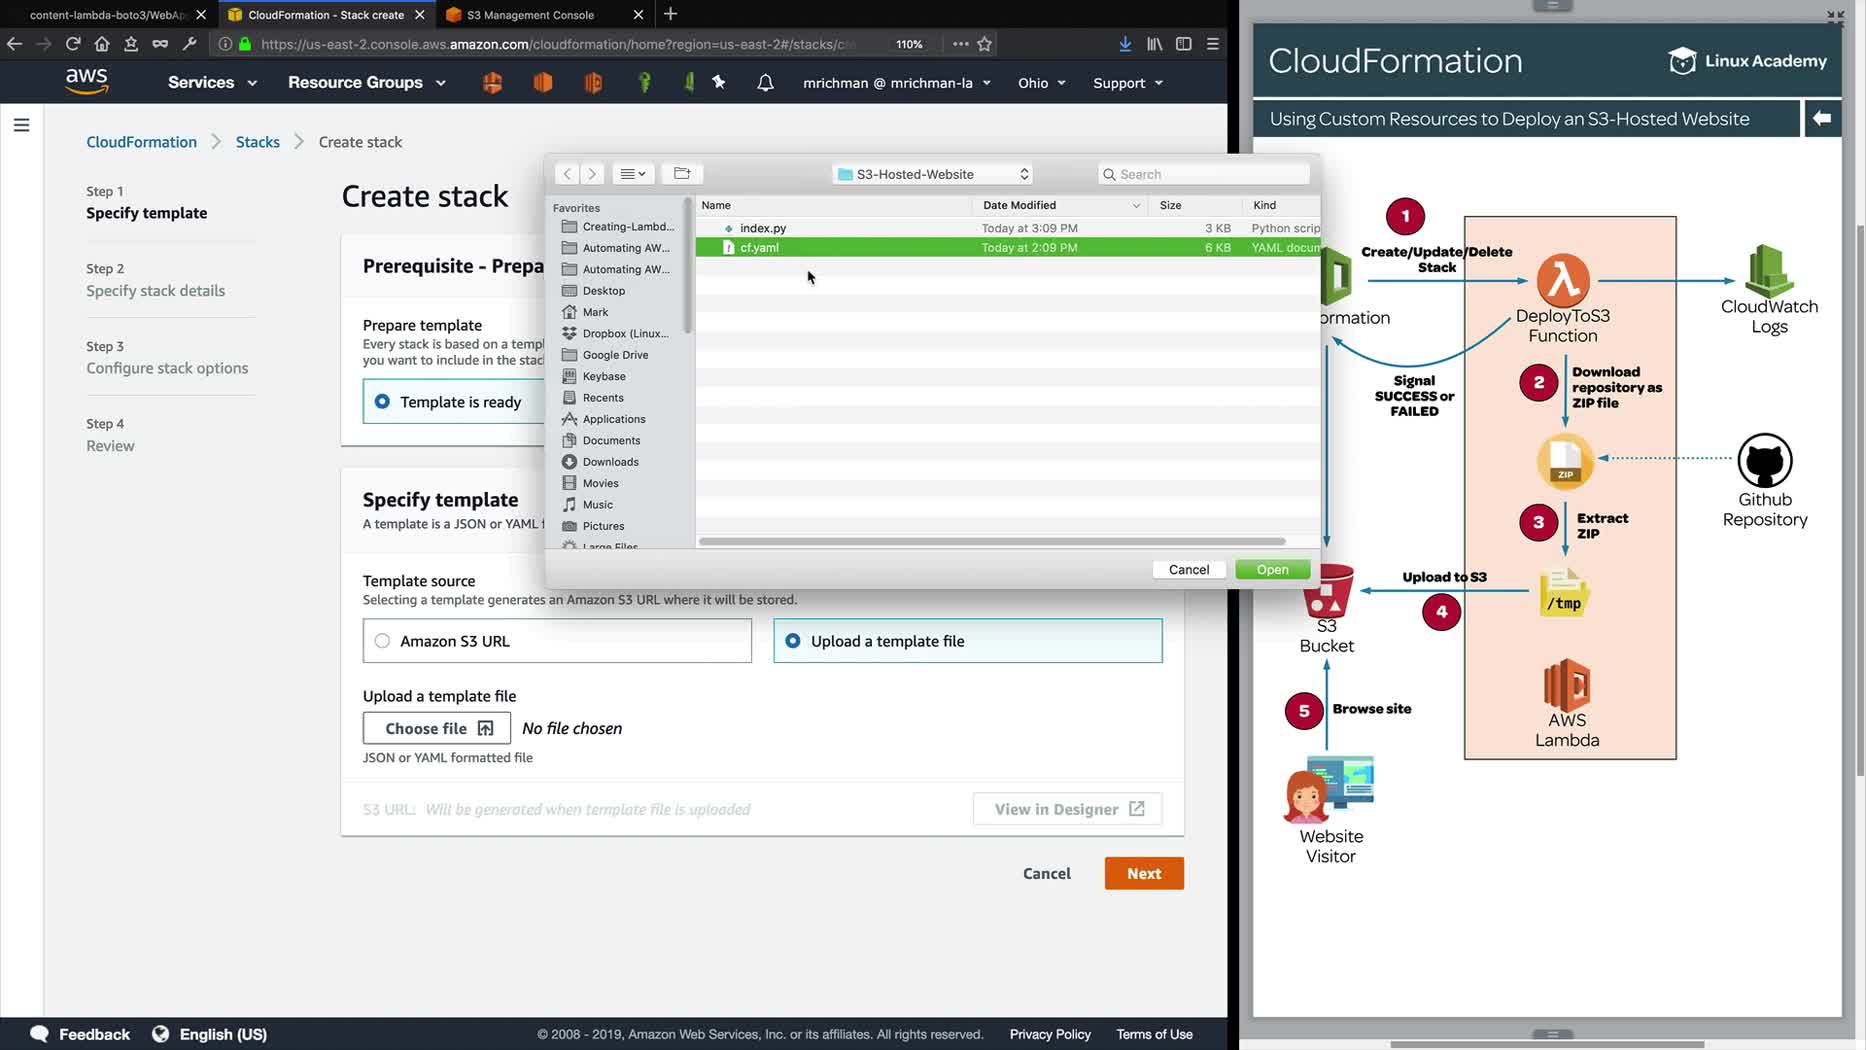The image size is (1866, 1050).
Task: Open the Firefox hamburger menu
Action: tap(1213, 44)
